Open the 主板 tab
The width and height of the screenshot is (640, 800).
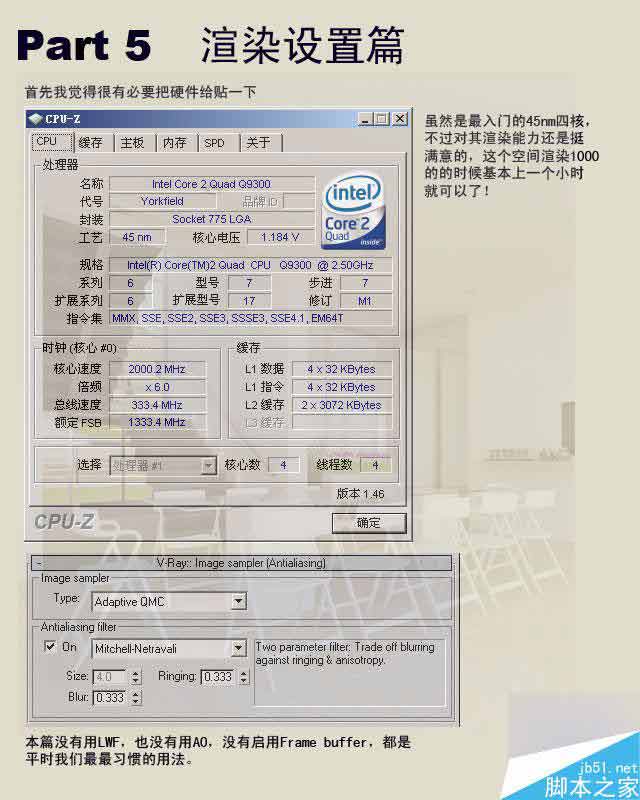point(133,143)
